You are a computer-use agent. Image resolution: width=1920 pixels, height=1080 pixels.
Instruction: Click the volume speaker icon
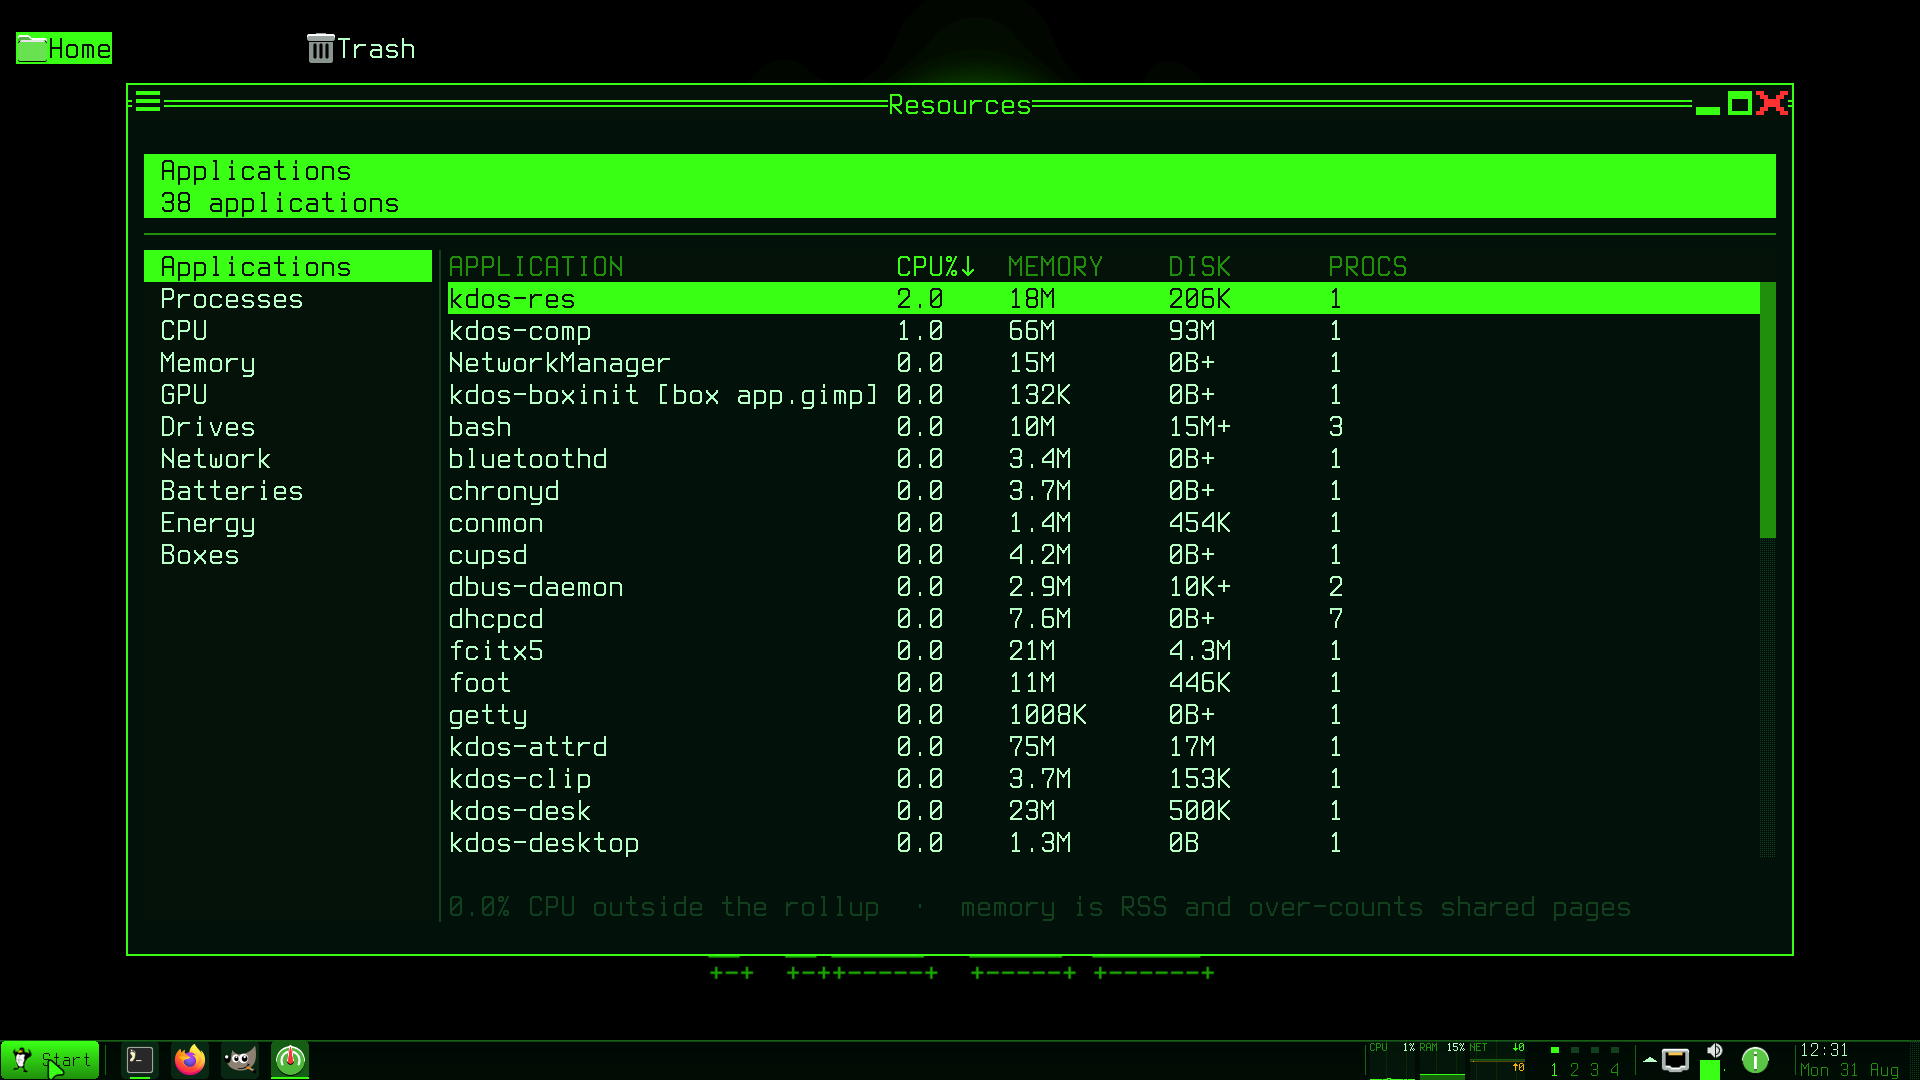(1714, 1051)
